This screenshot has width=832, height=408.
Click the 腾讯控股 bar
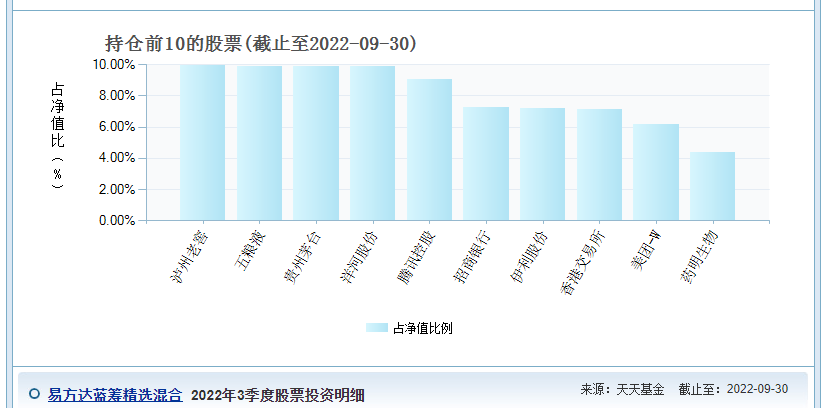[429, 149]
